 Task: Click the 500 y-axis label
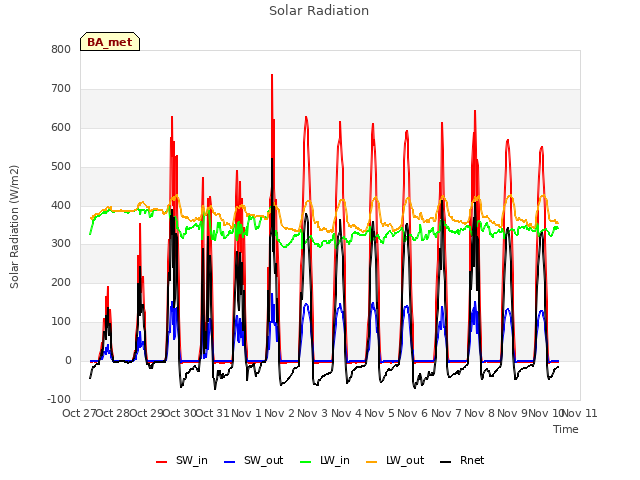(61, 167)
